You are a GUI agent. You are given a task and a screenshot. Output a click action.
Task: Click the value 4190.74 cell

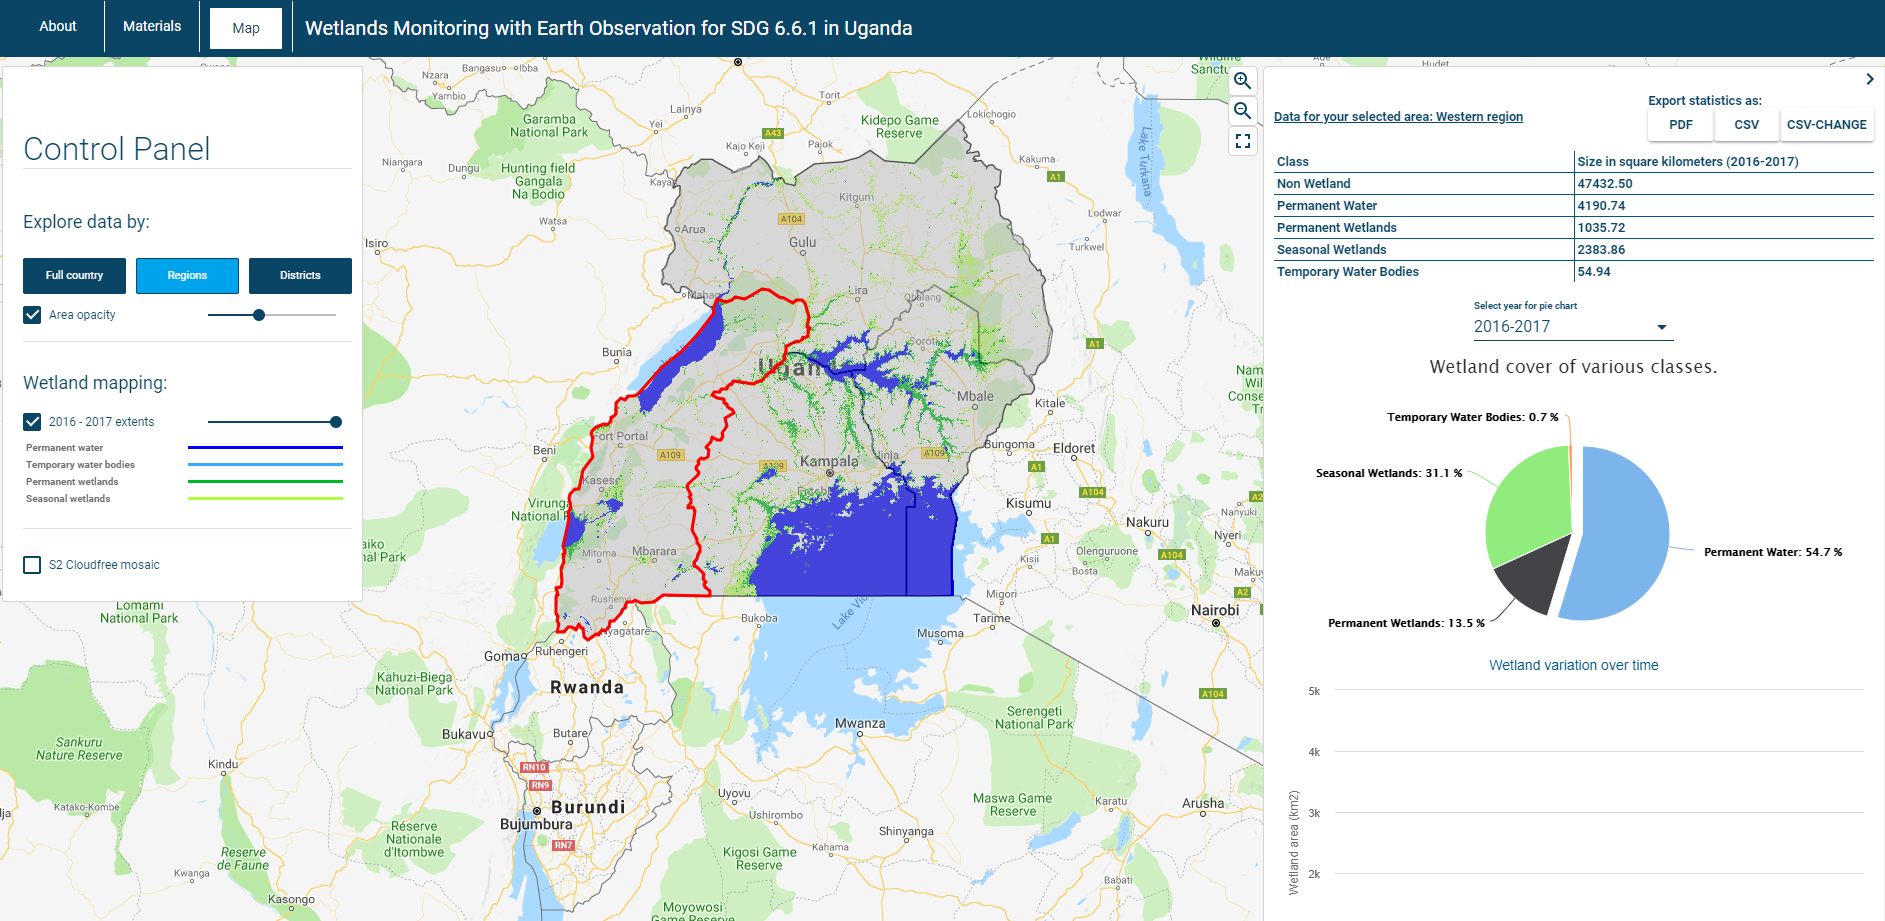(1724, 206)
